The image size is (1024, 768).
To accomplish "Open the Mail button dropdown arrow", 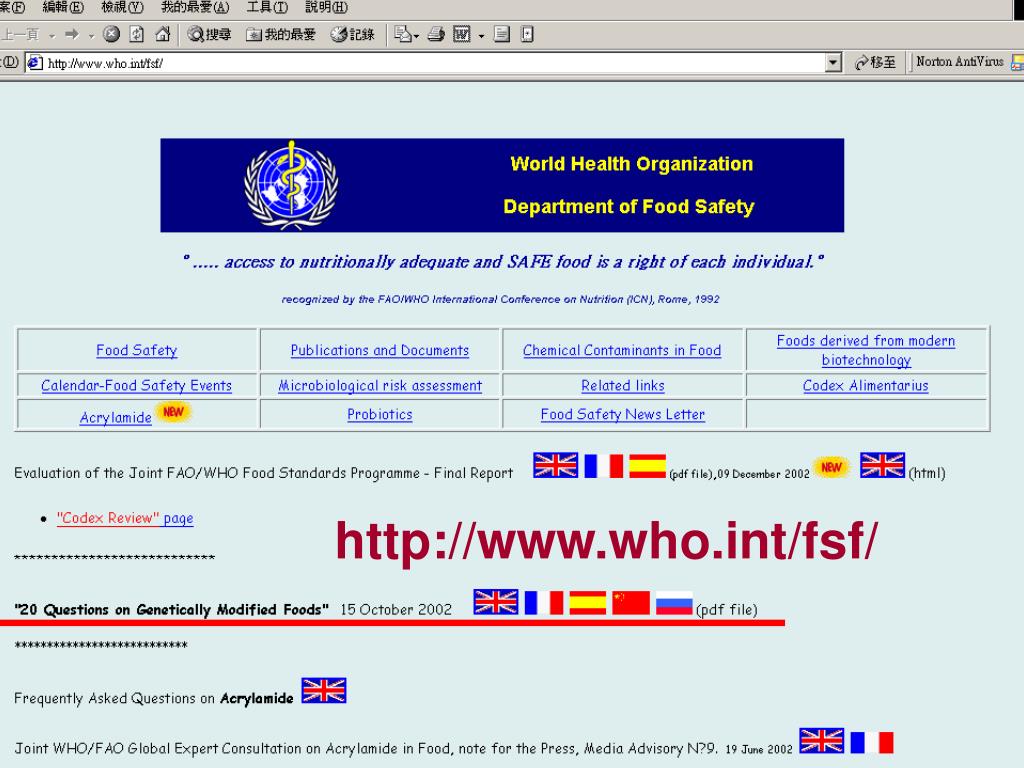I will pos(417,35).
